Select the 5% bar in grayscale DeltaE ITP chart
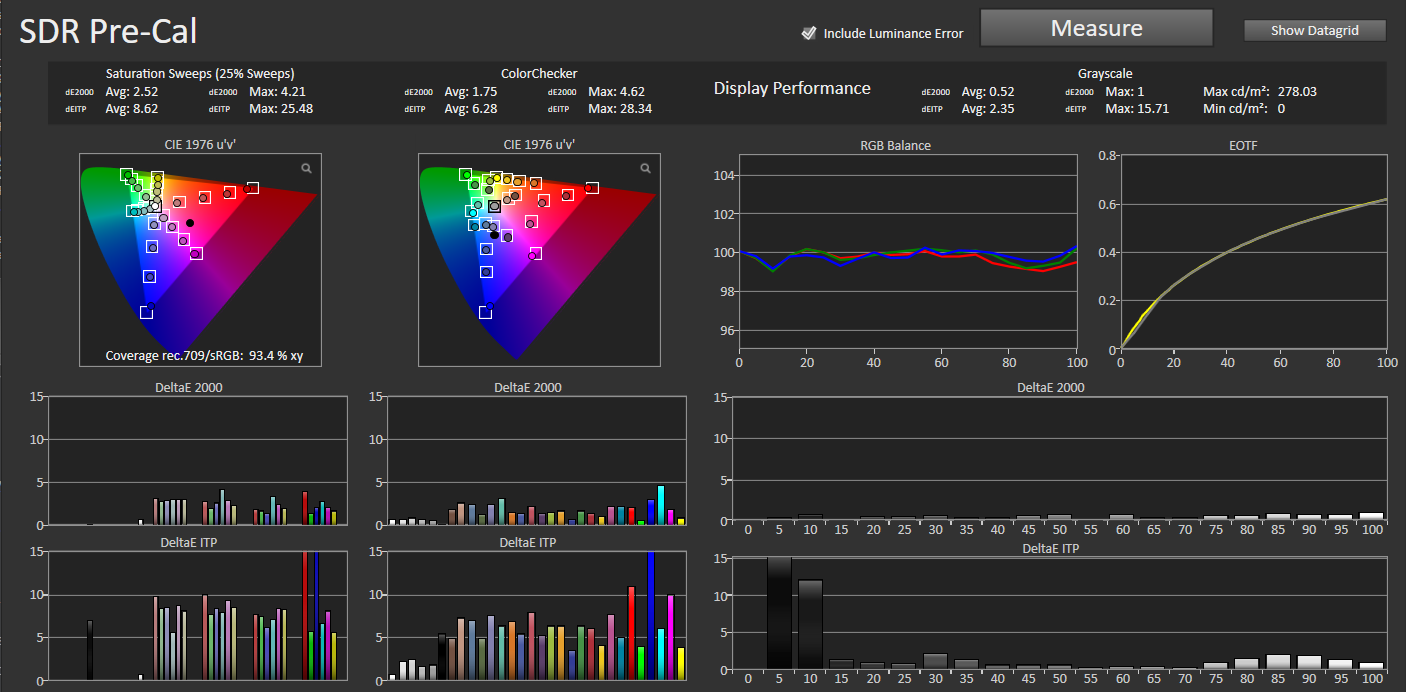Screen dimensions: 1406x692 [x=779, y=612]
